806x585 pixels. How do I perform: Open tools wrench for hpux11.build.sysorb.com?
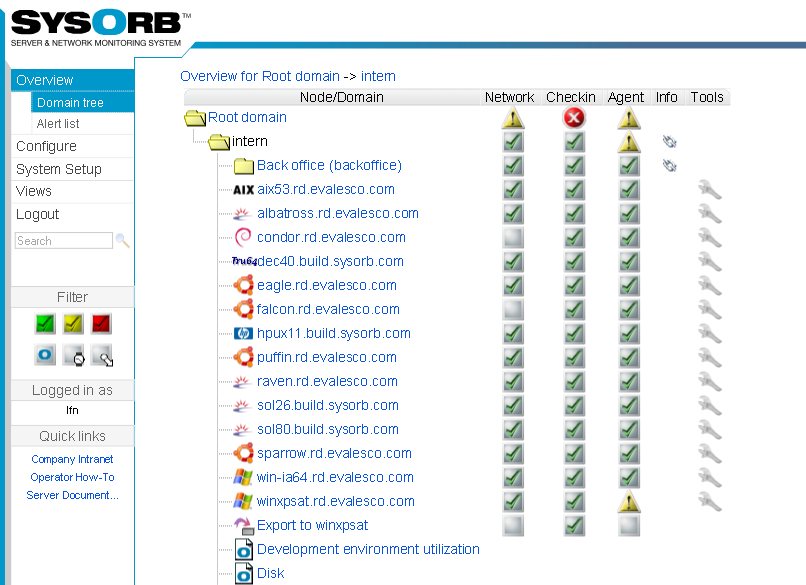click(x=710, y=334)
